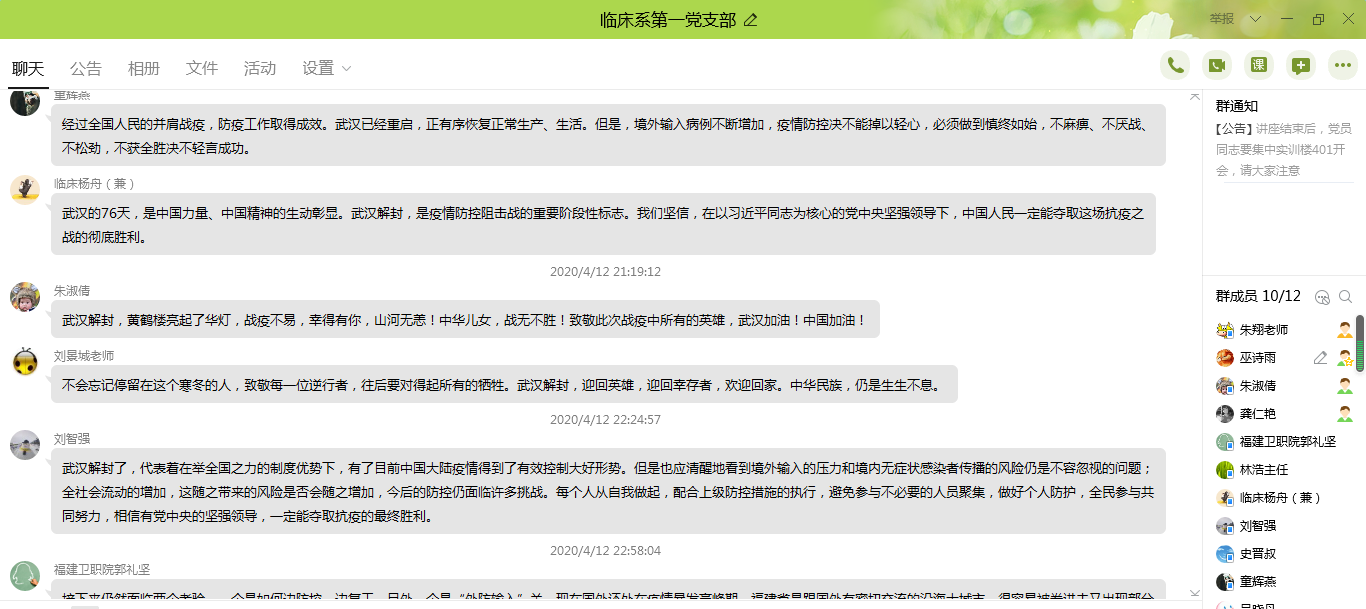Click 刘智强's avatar in the chat
The height and width of the screenshot is (609, 1366).
tap(25, 445)
